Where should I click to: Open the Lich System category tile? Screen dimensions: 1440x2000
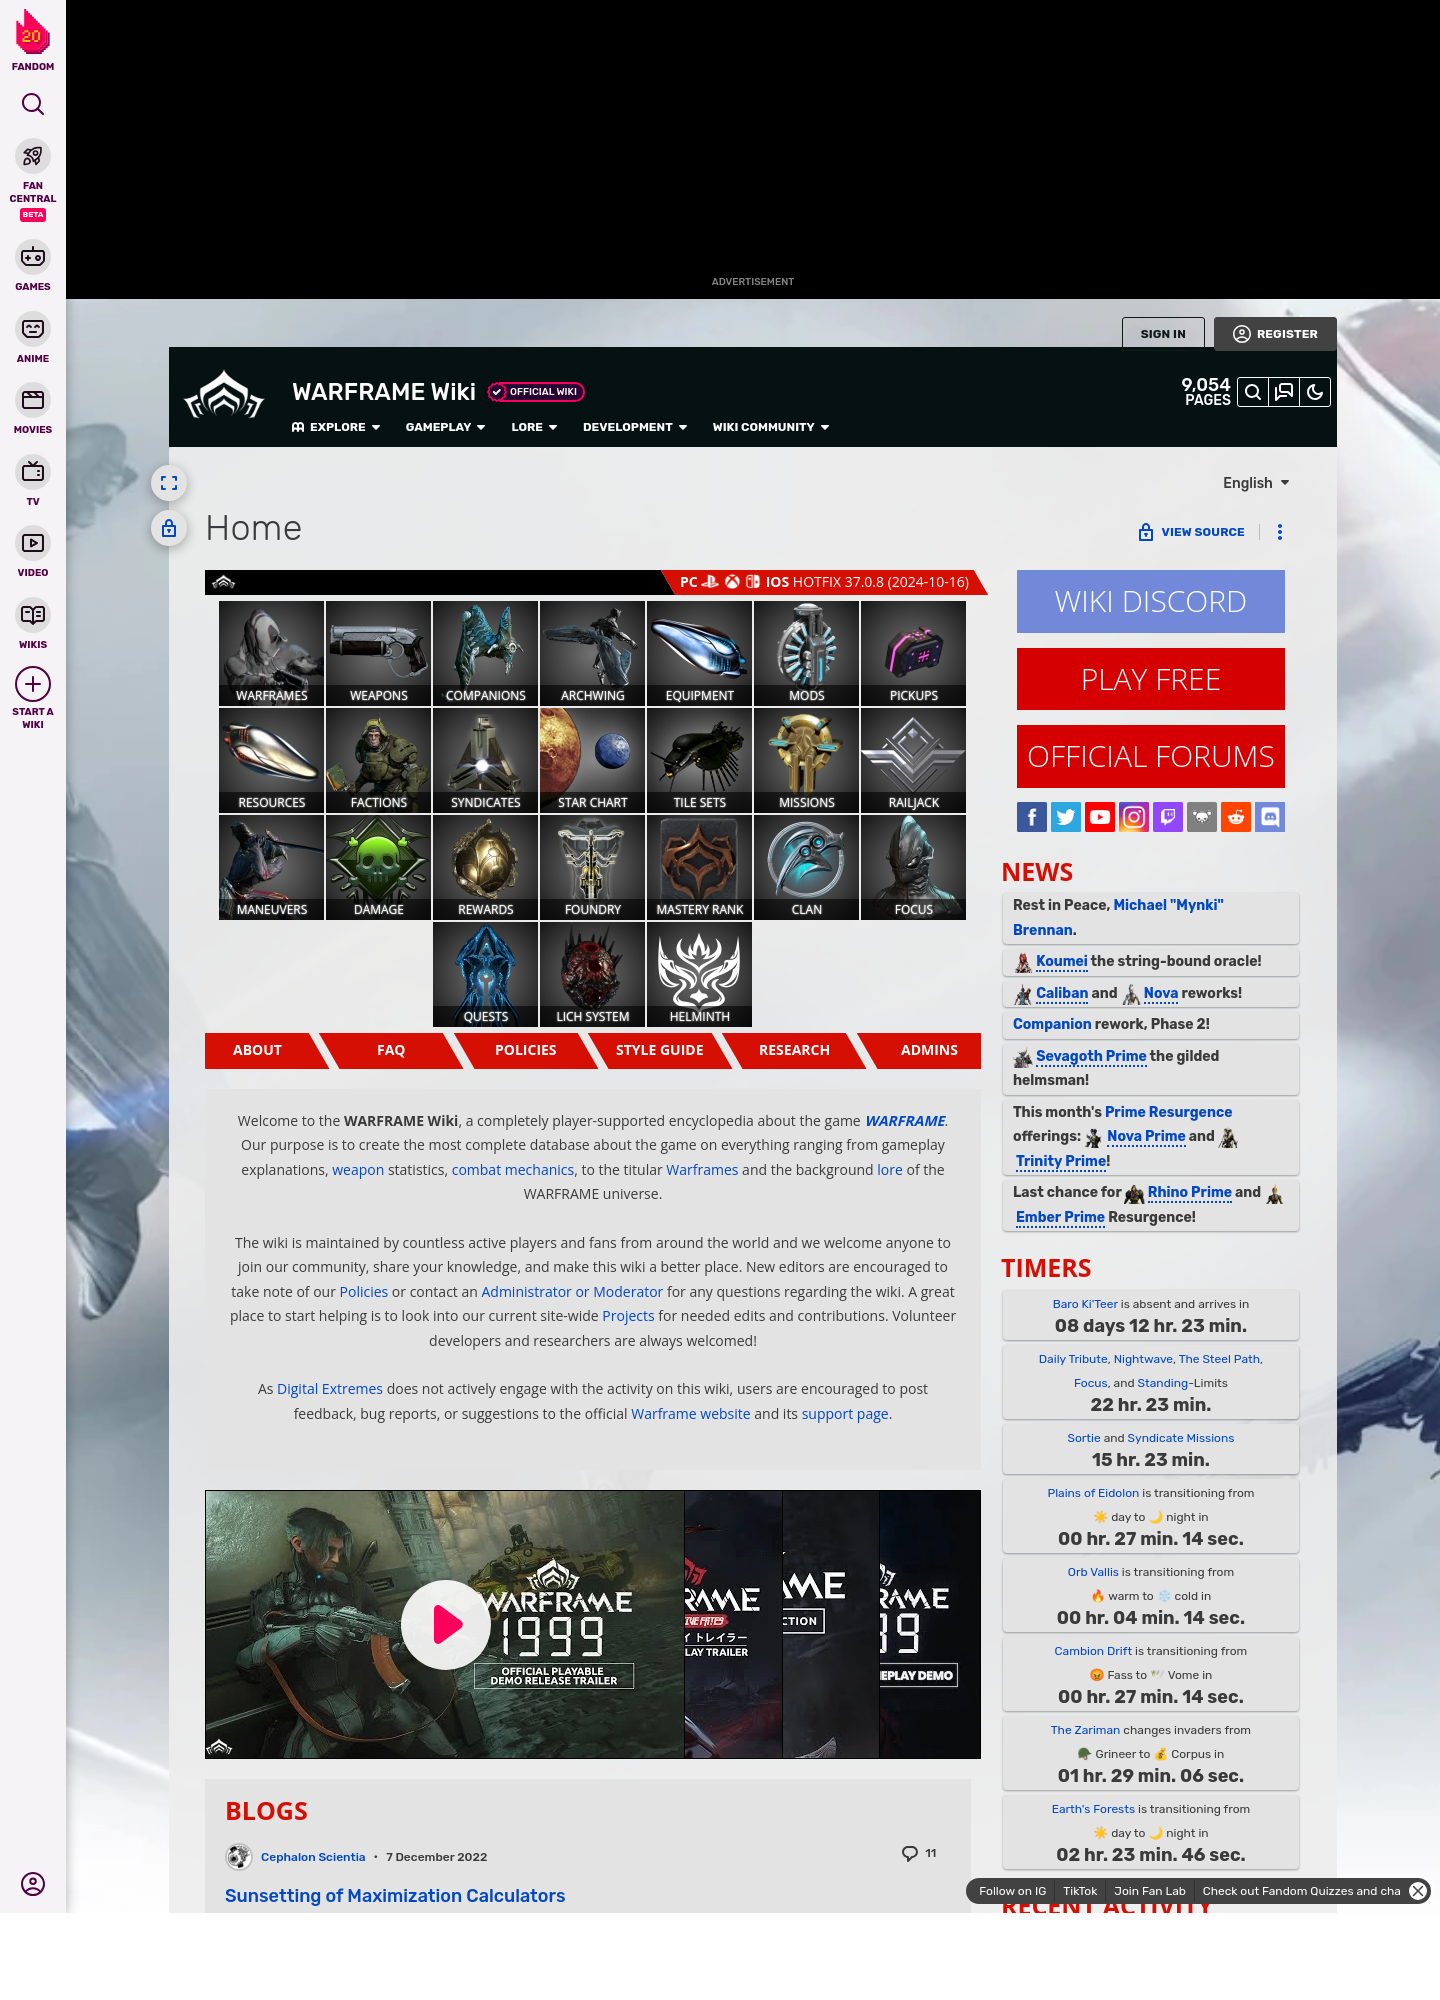point(593,974)
